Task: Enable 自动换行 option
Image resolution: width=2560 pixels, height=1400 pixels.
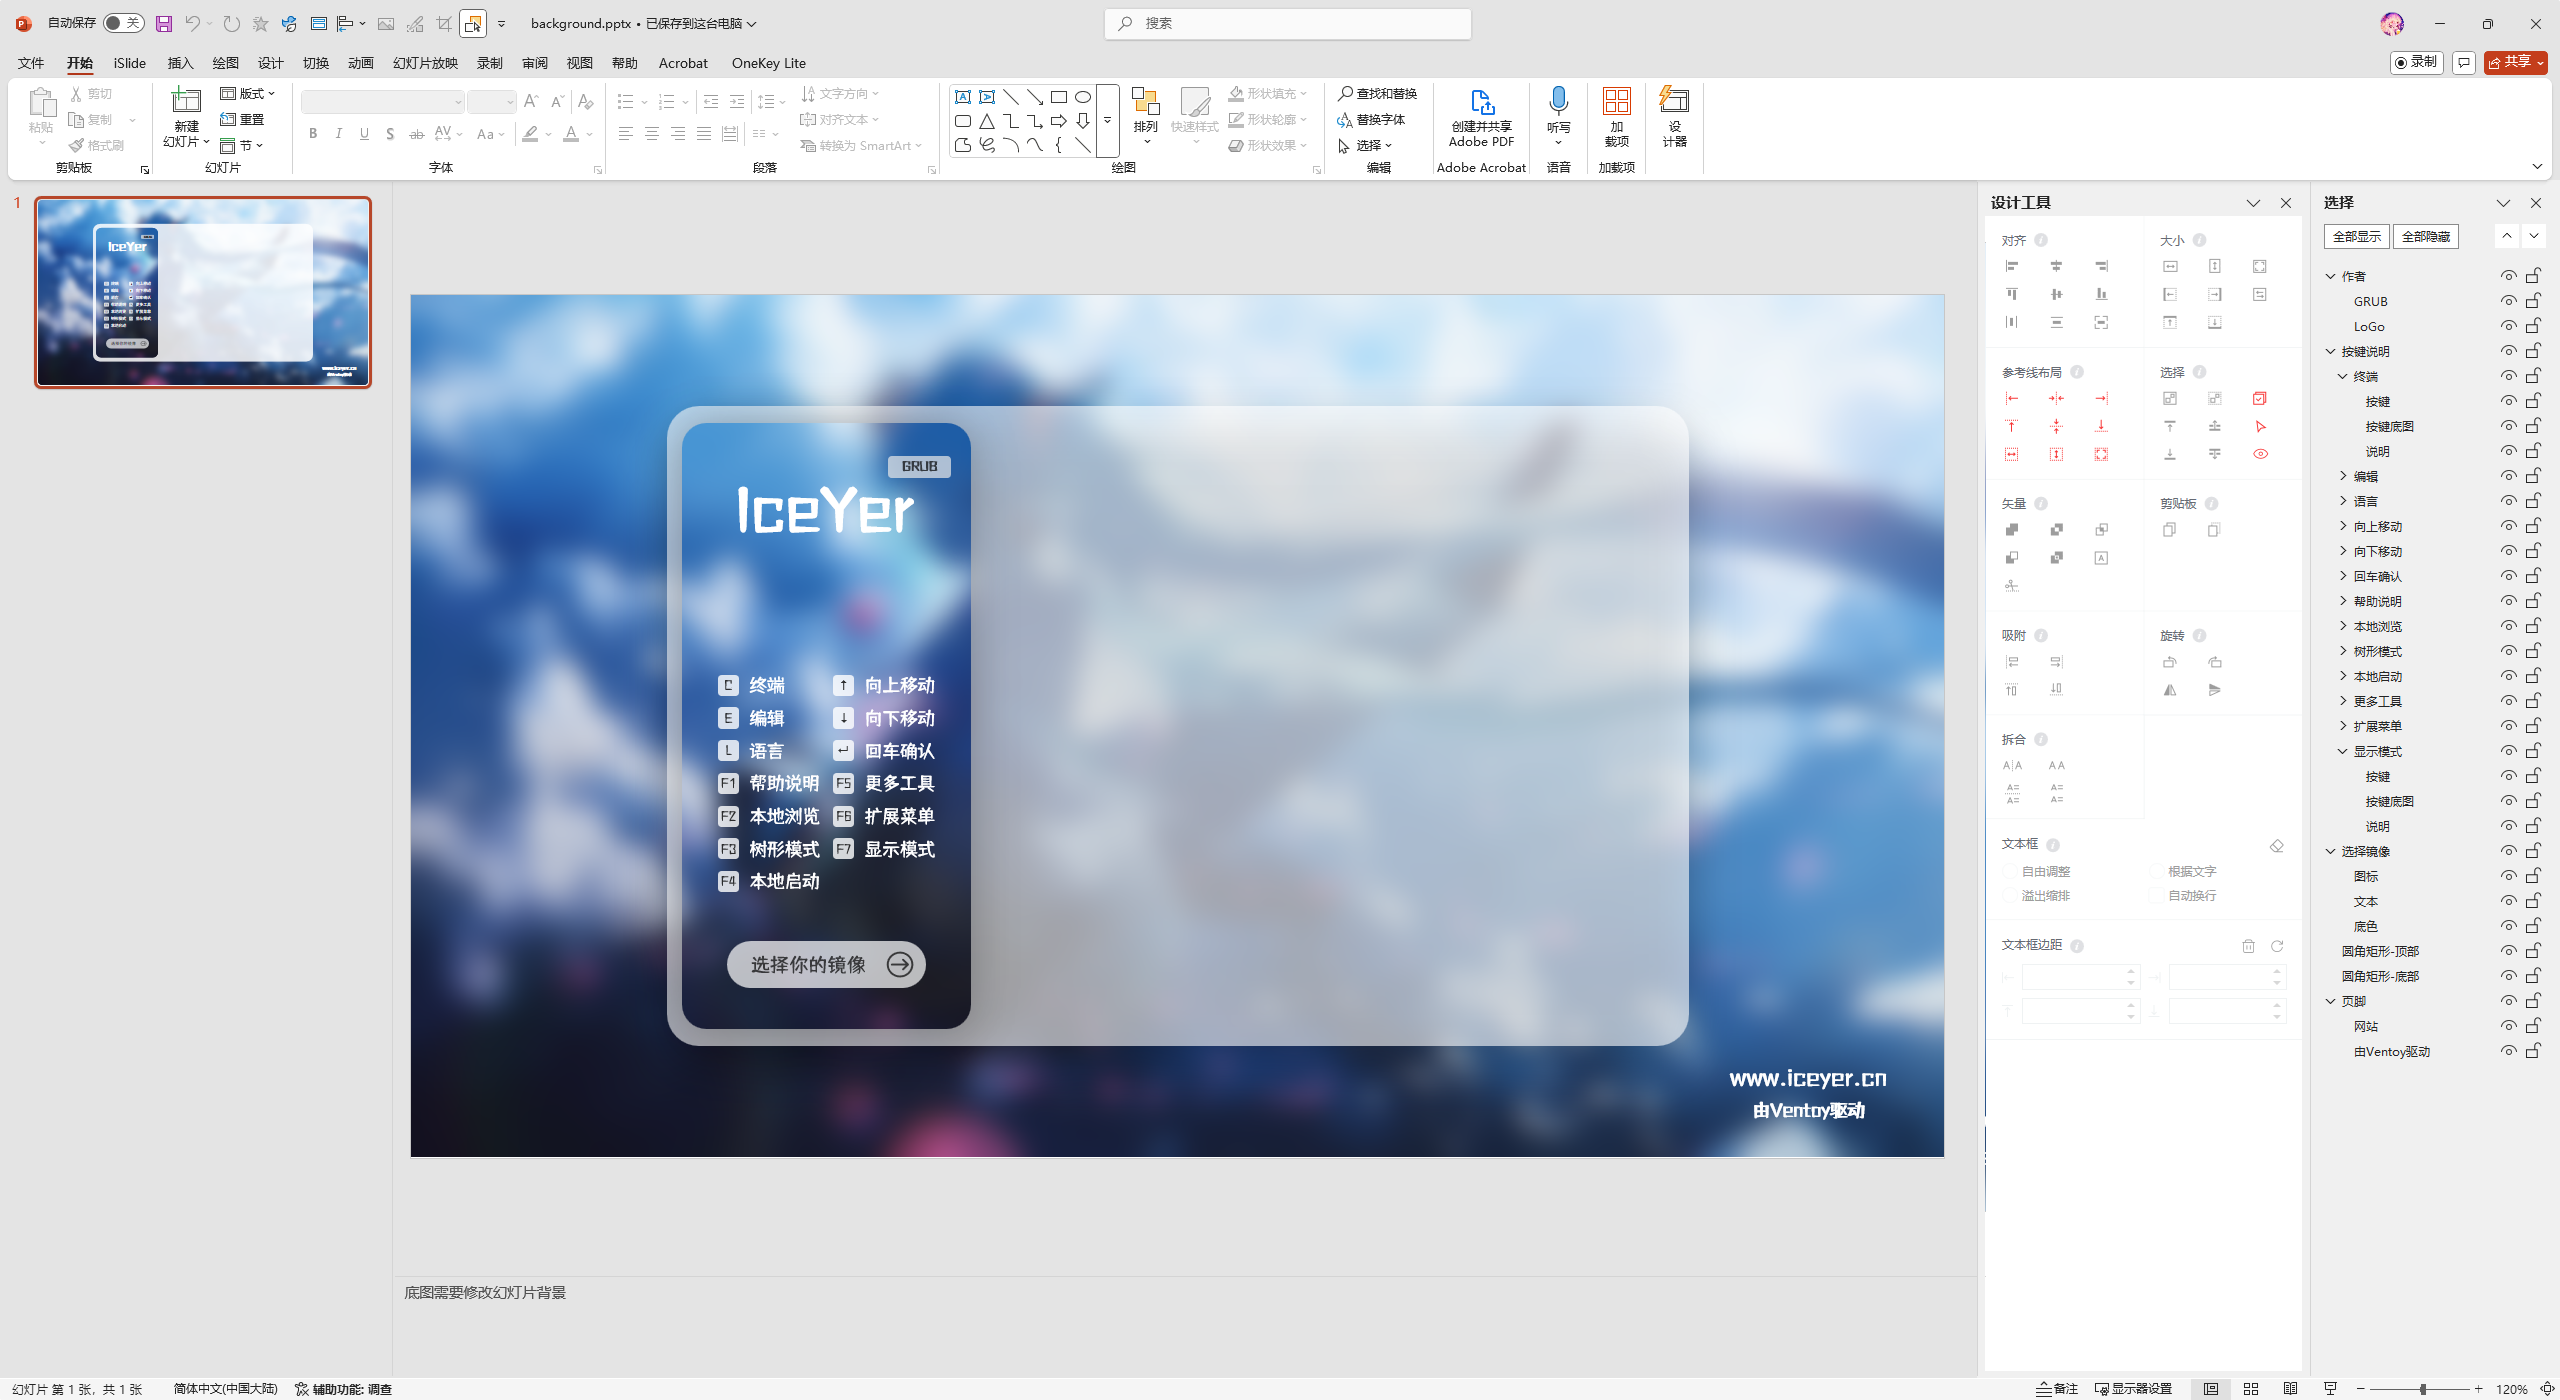Action: tap(2183, 896)
